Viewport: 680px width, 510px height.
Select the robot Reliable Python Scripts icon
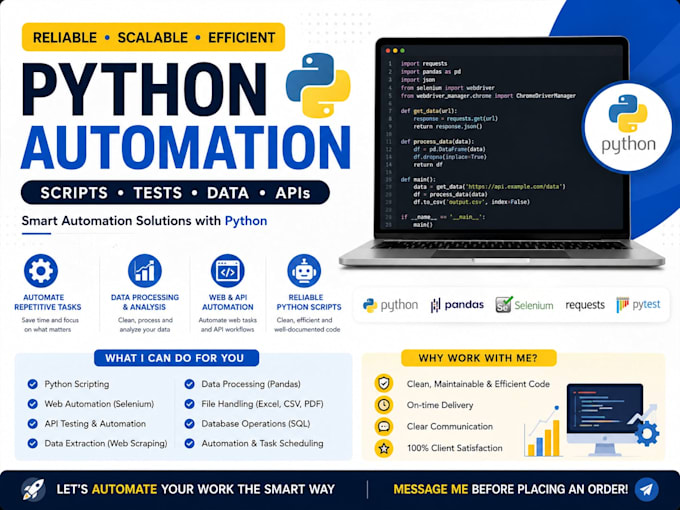[304, 271]
